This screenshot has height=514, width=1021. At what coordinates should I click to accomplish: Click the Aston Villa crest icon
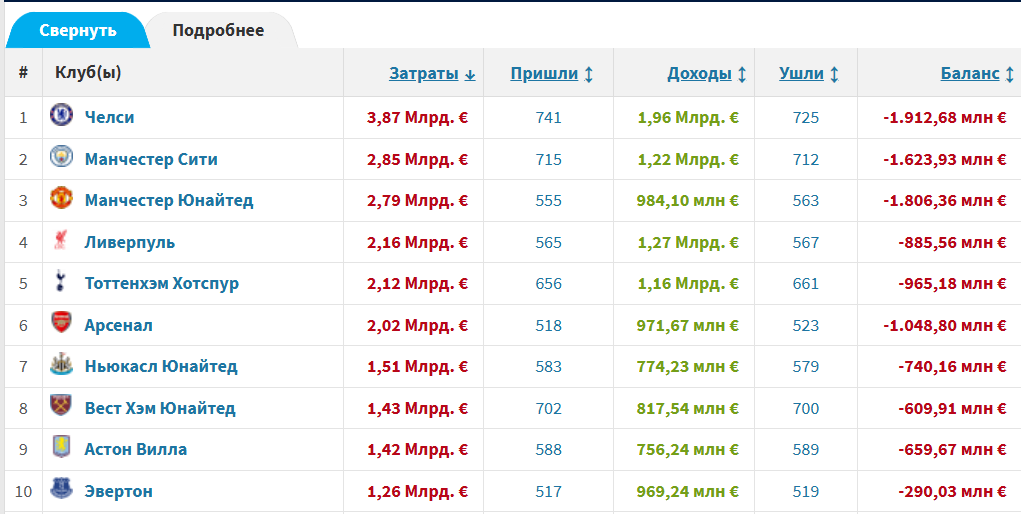[61, 449]
